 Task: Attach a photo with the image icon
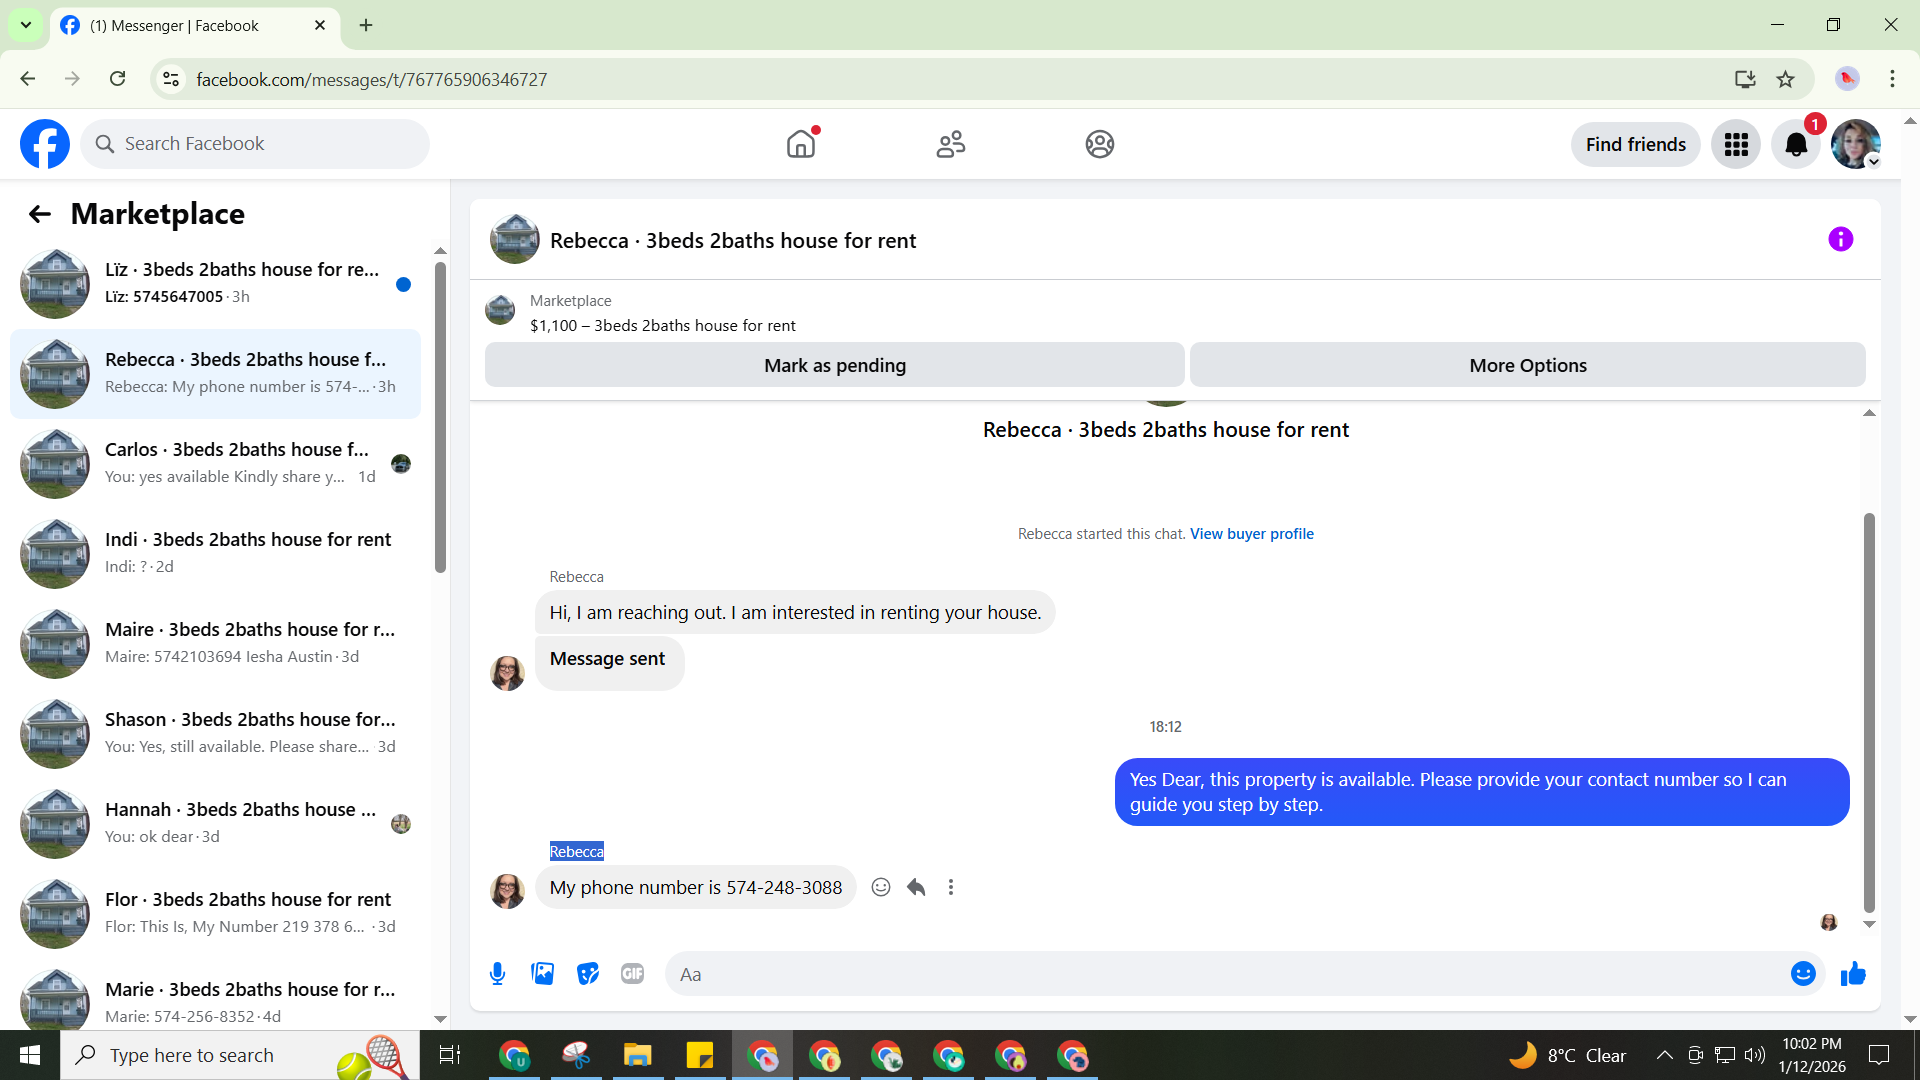542,974
